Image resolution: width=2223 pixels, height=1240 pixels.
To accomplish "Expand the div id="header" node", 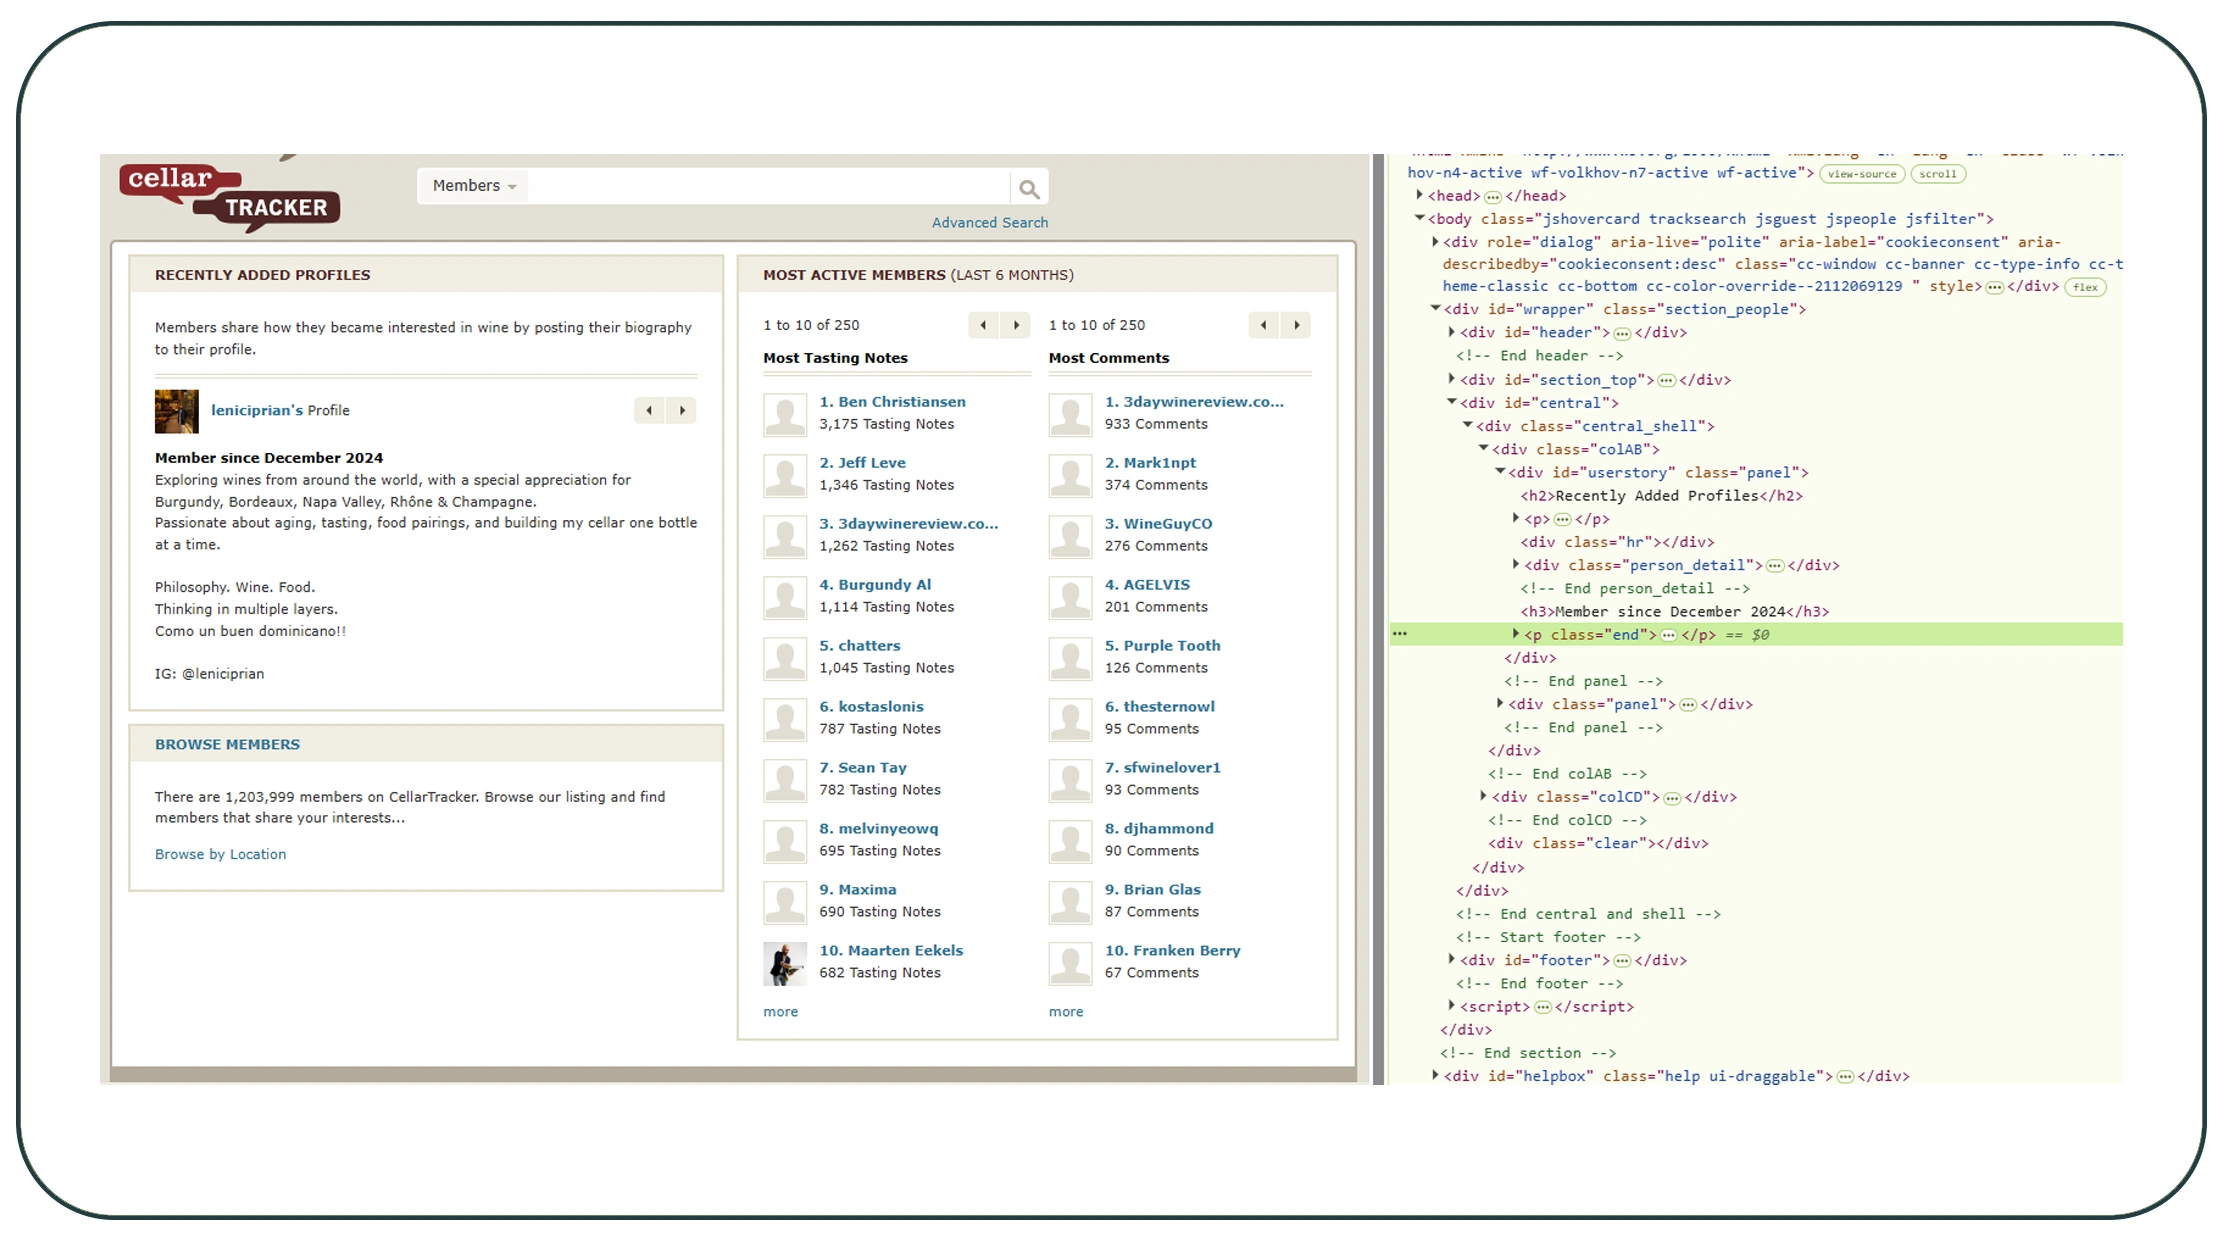I will coord(1452,333).
